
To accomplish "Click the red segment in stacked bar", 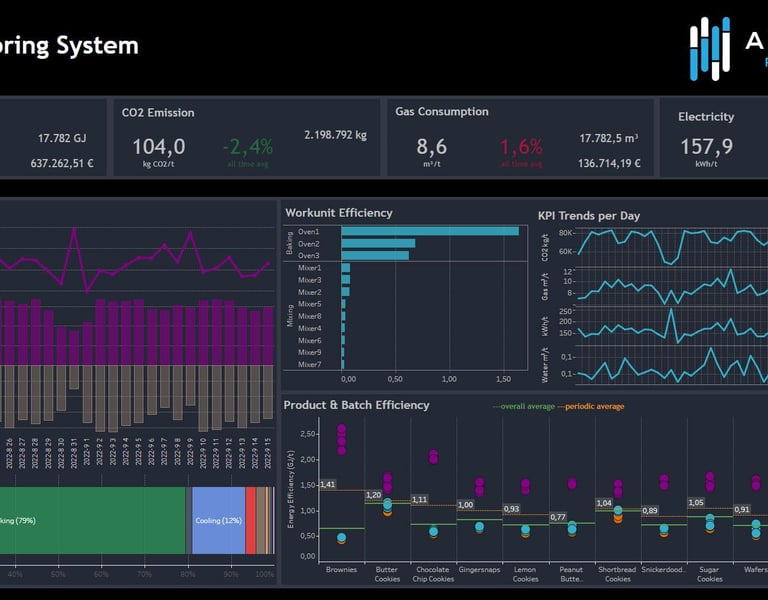I will click(250, 520).
